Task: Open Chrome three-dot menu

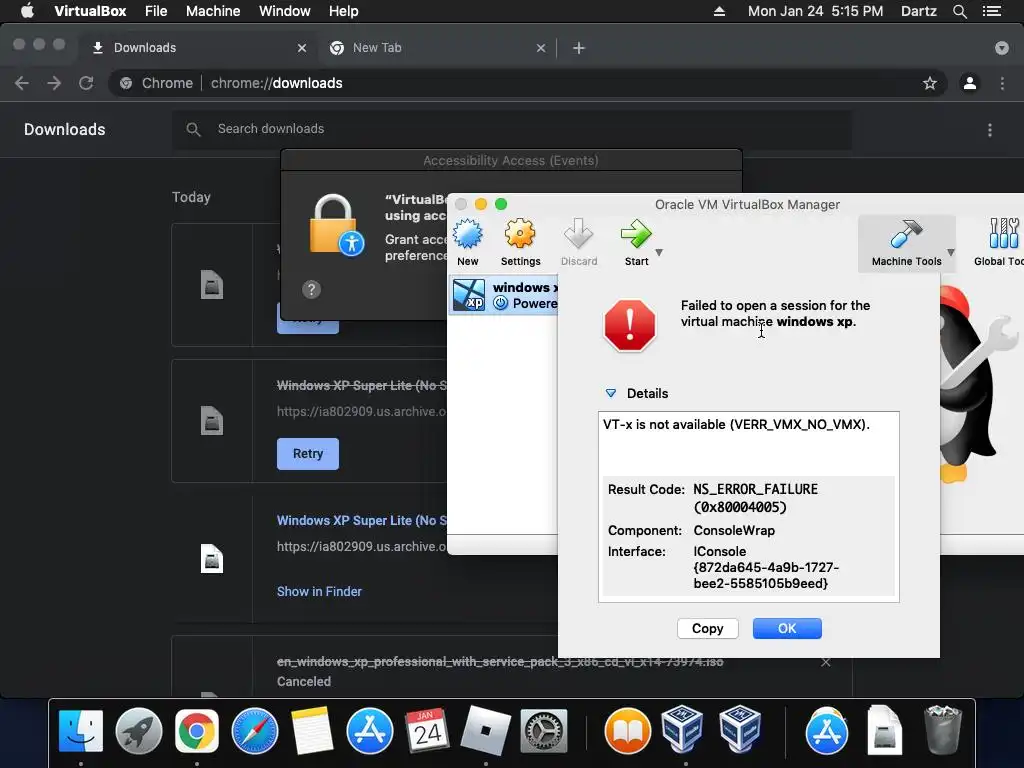Action: [1002, 83]
